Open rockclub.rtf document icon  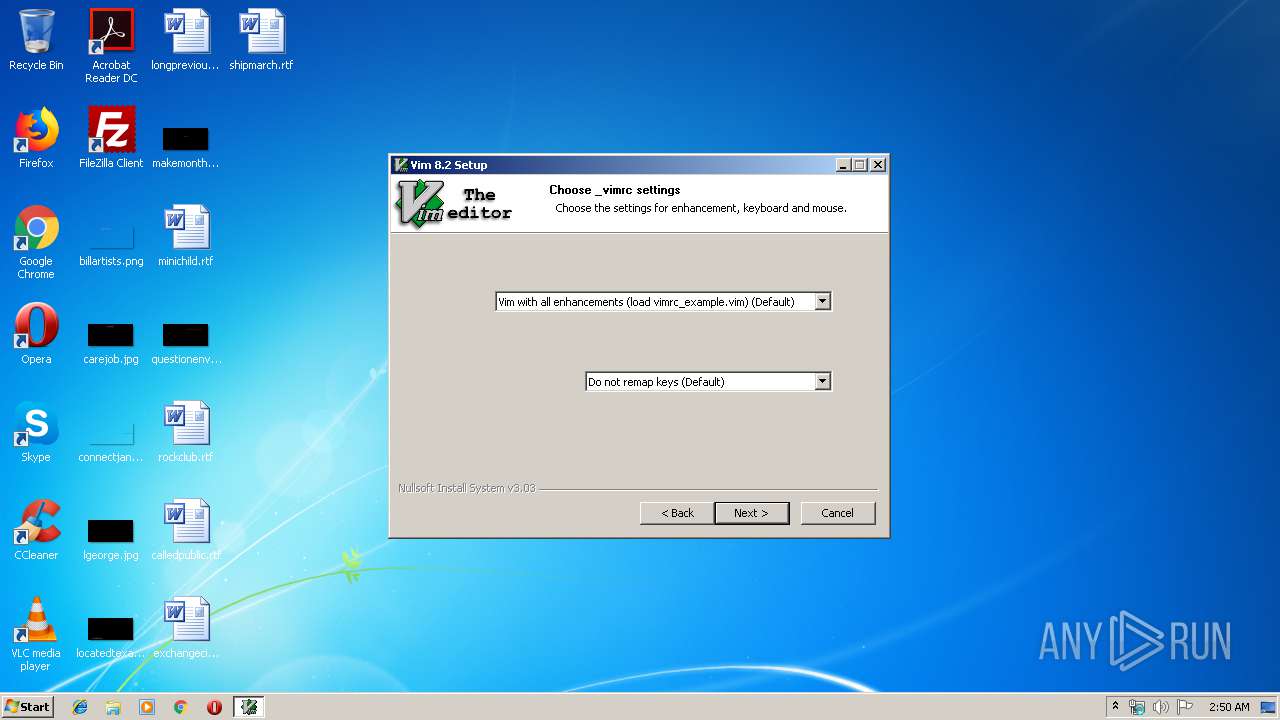(186, 432)
